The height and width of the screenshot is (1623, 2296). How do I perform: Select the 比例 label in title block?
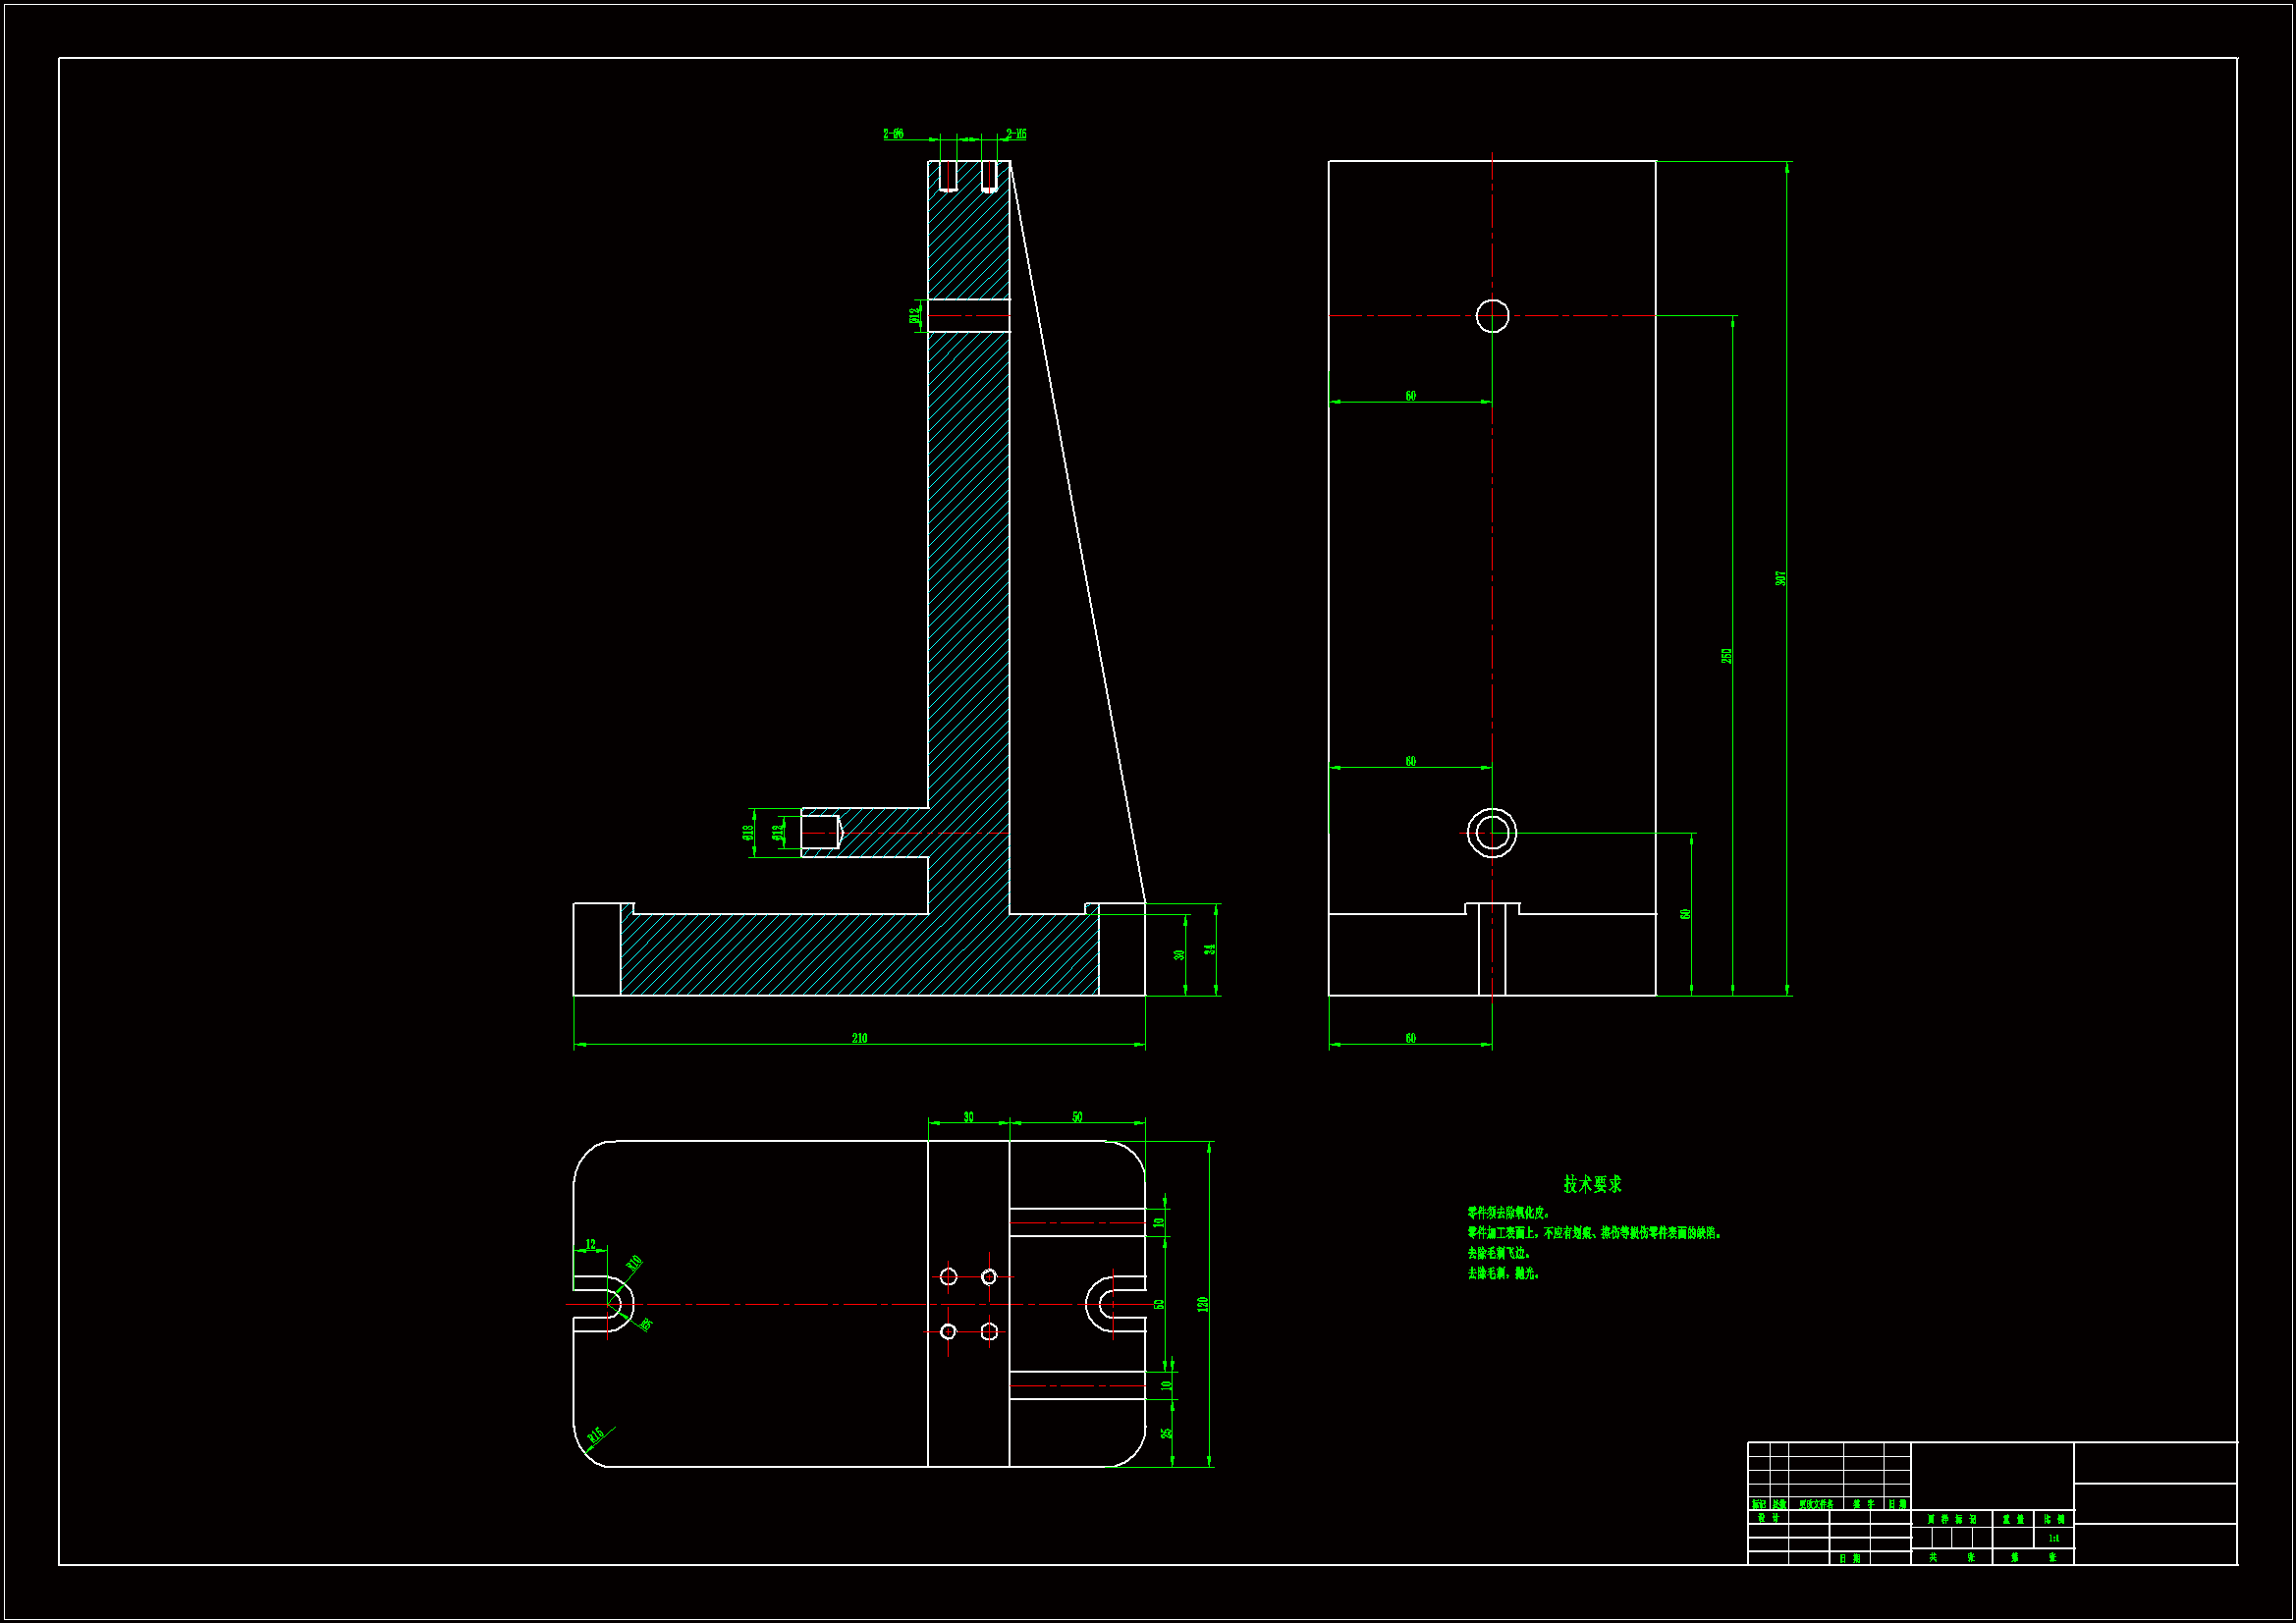pos(2053,1519)
